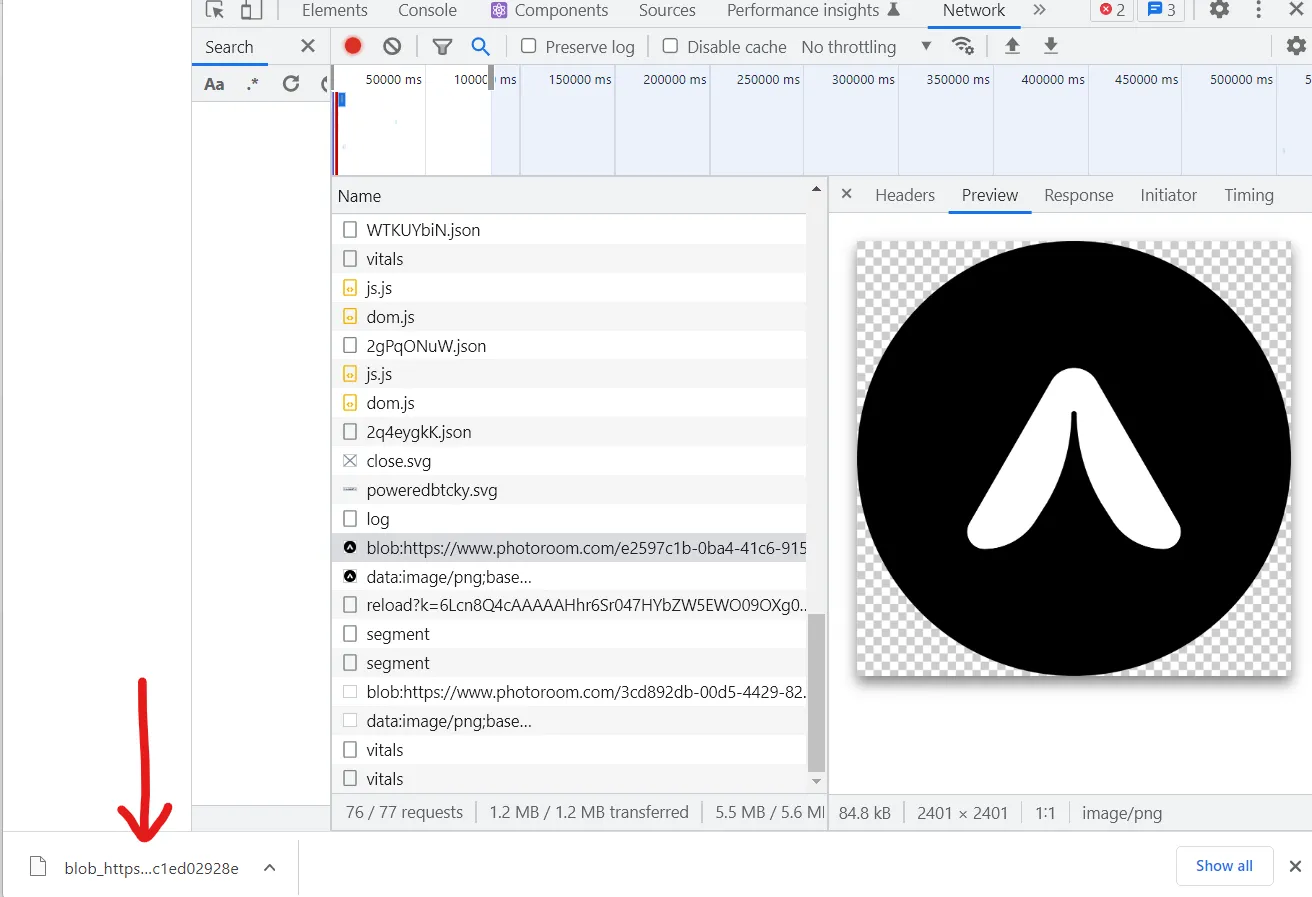
Task: Open network conditions Wi-Fi icon
Action: point(963,46)
